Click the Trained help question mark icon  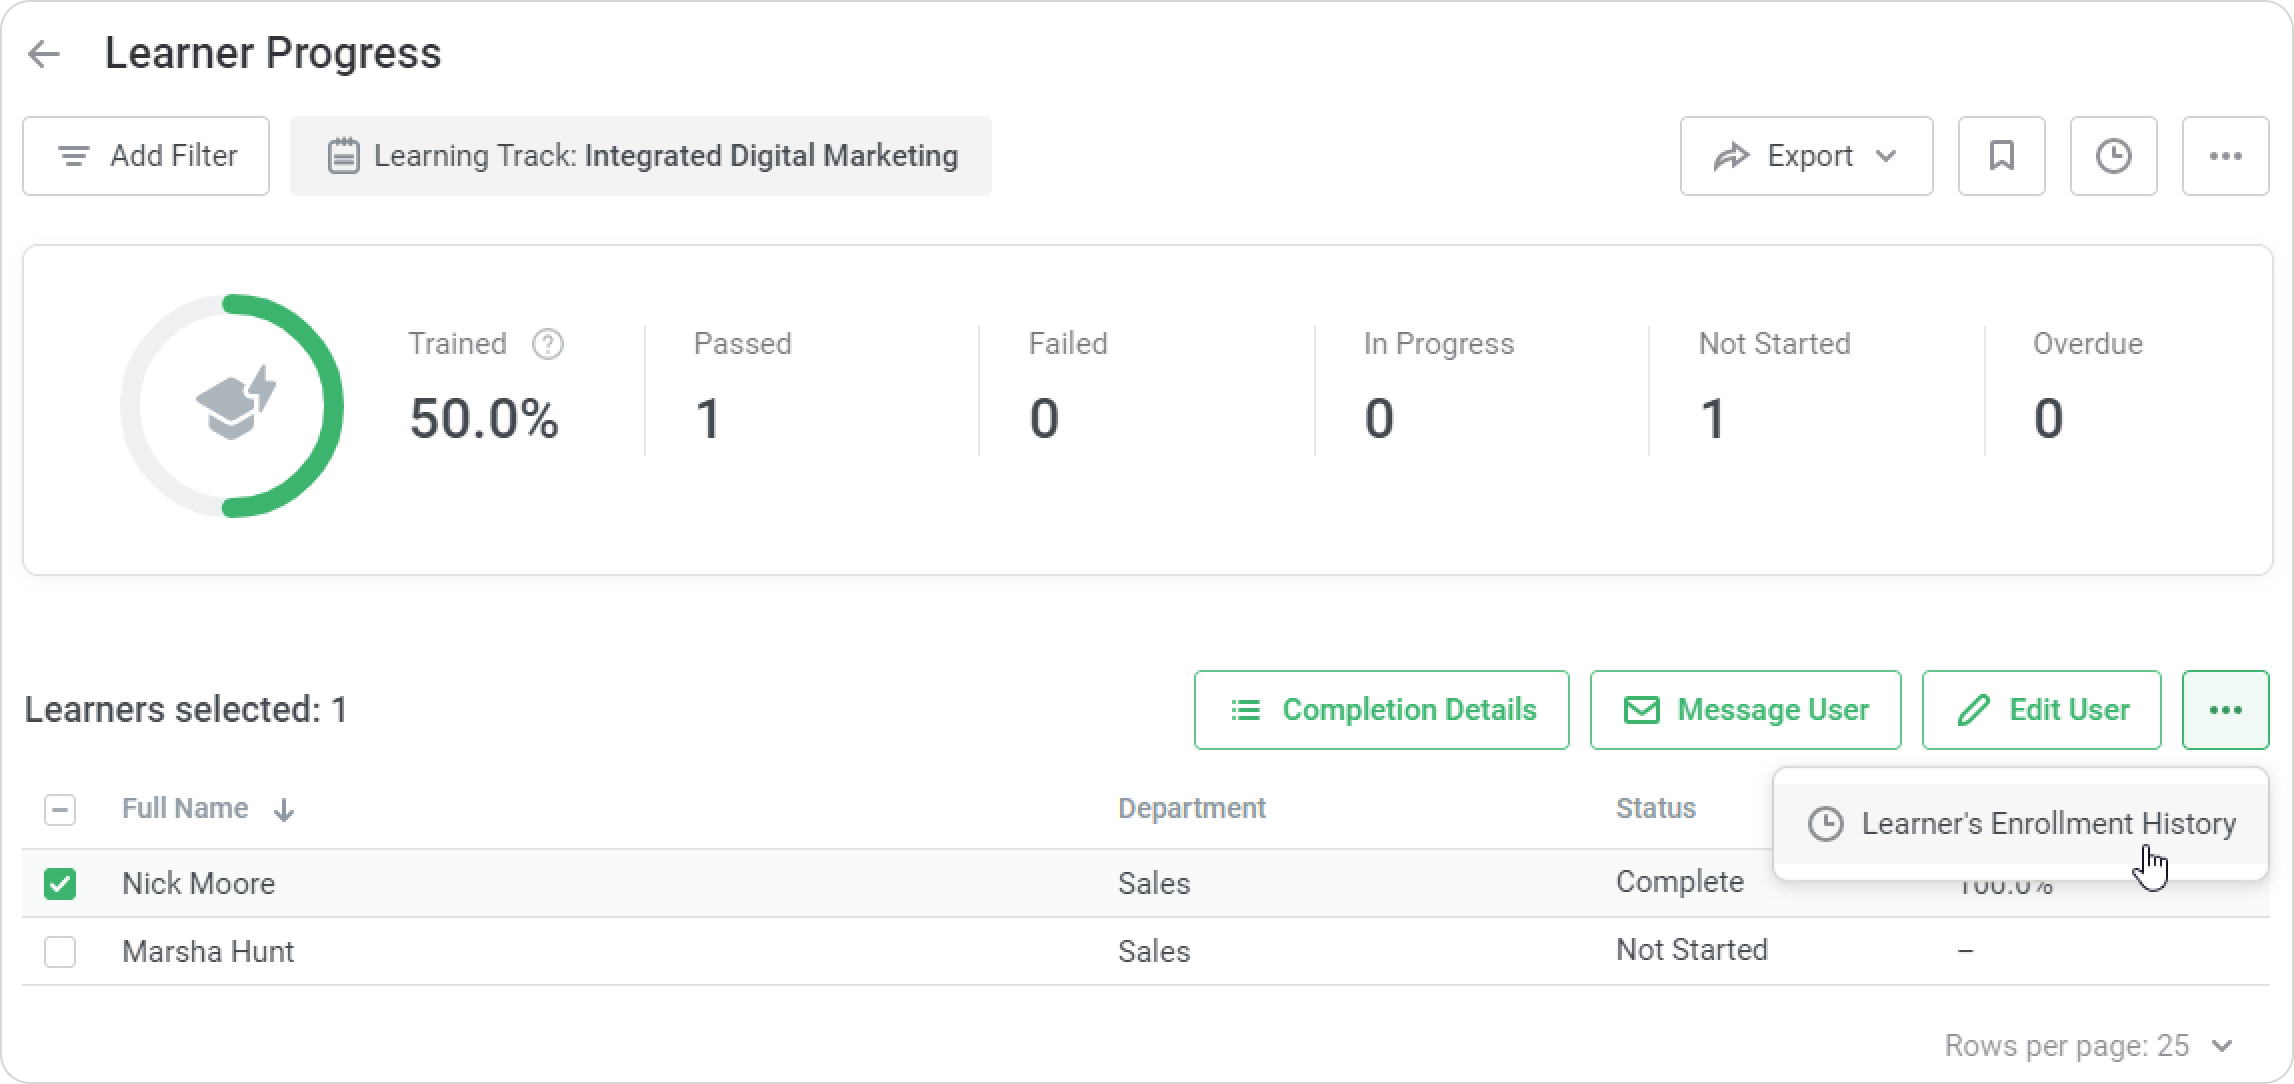547,344
